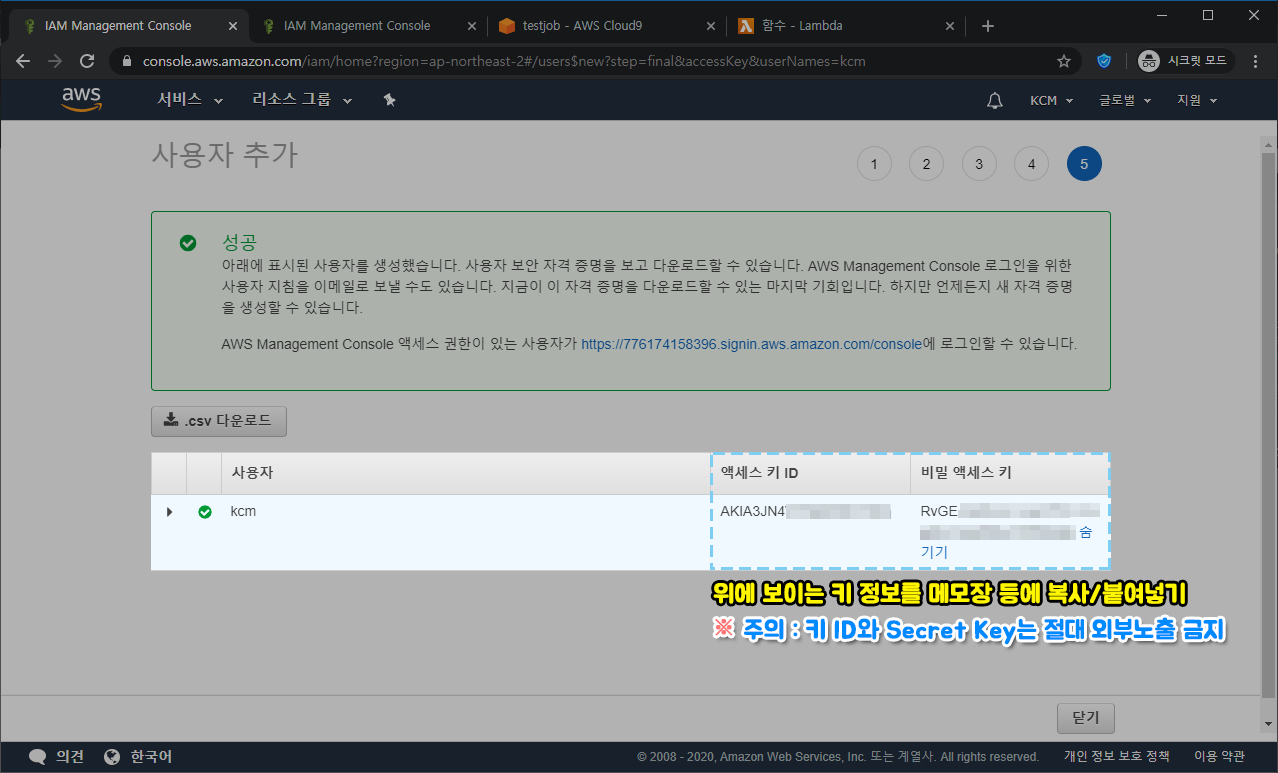Click the browser forward arrow

55,61
